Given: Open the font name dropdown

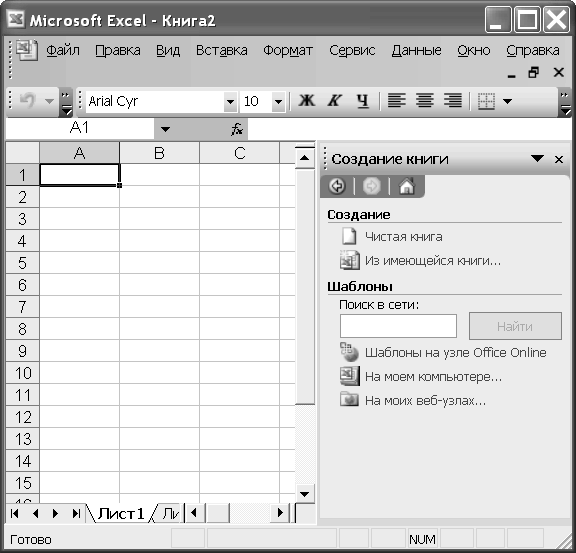Looking at the screenshot, I should coord(230,101).
